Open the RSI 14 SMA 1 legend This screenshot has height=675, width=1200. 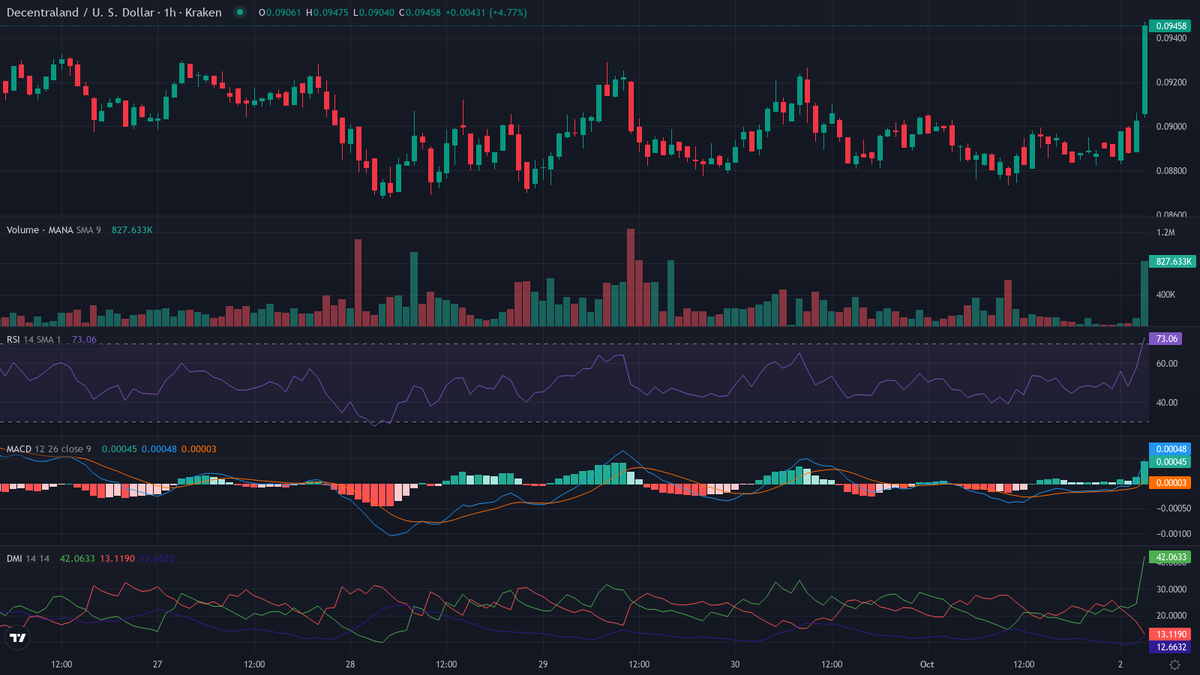34,340
